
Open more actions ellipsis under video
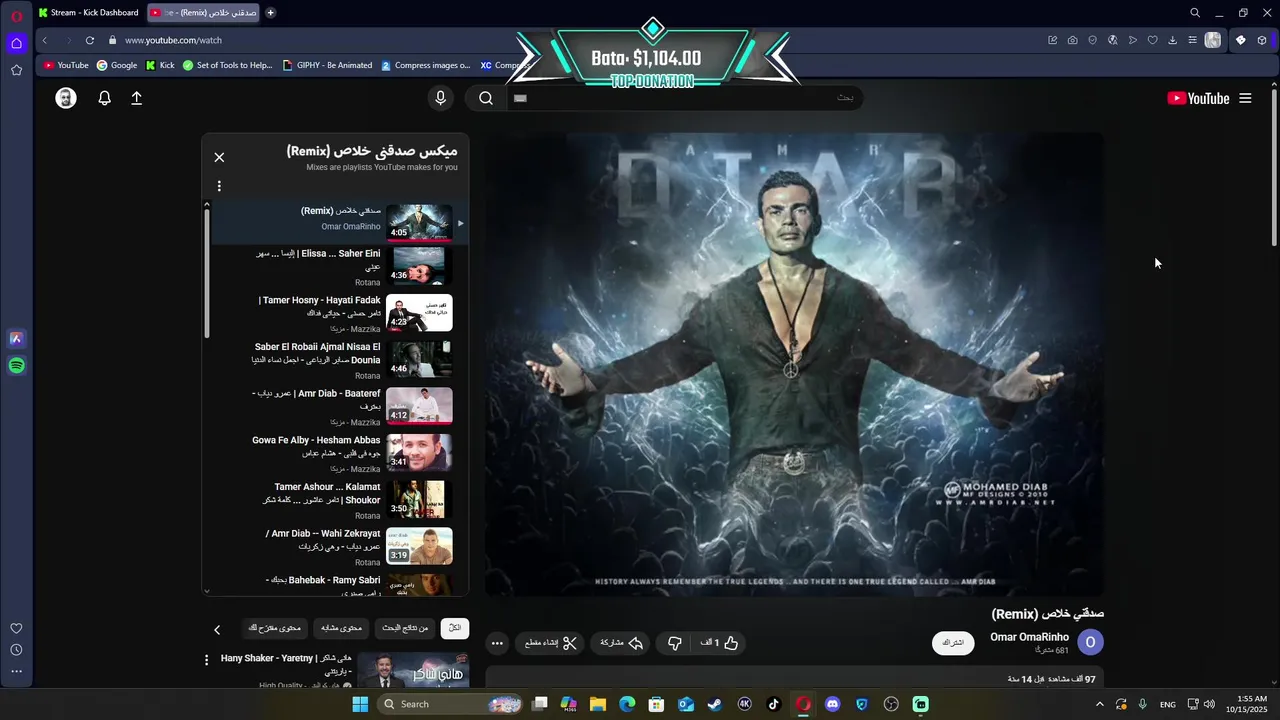[x=497, y=643]
